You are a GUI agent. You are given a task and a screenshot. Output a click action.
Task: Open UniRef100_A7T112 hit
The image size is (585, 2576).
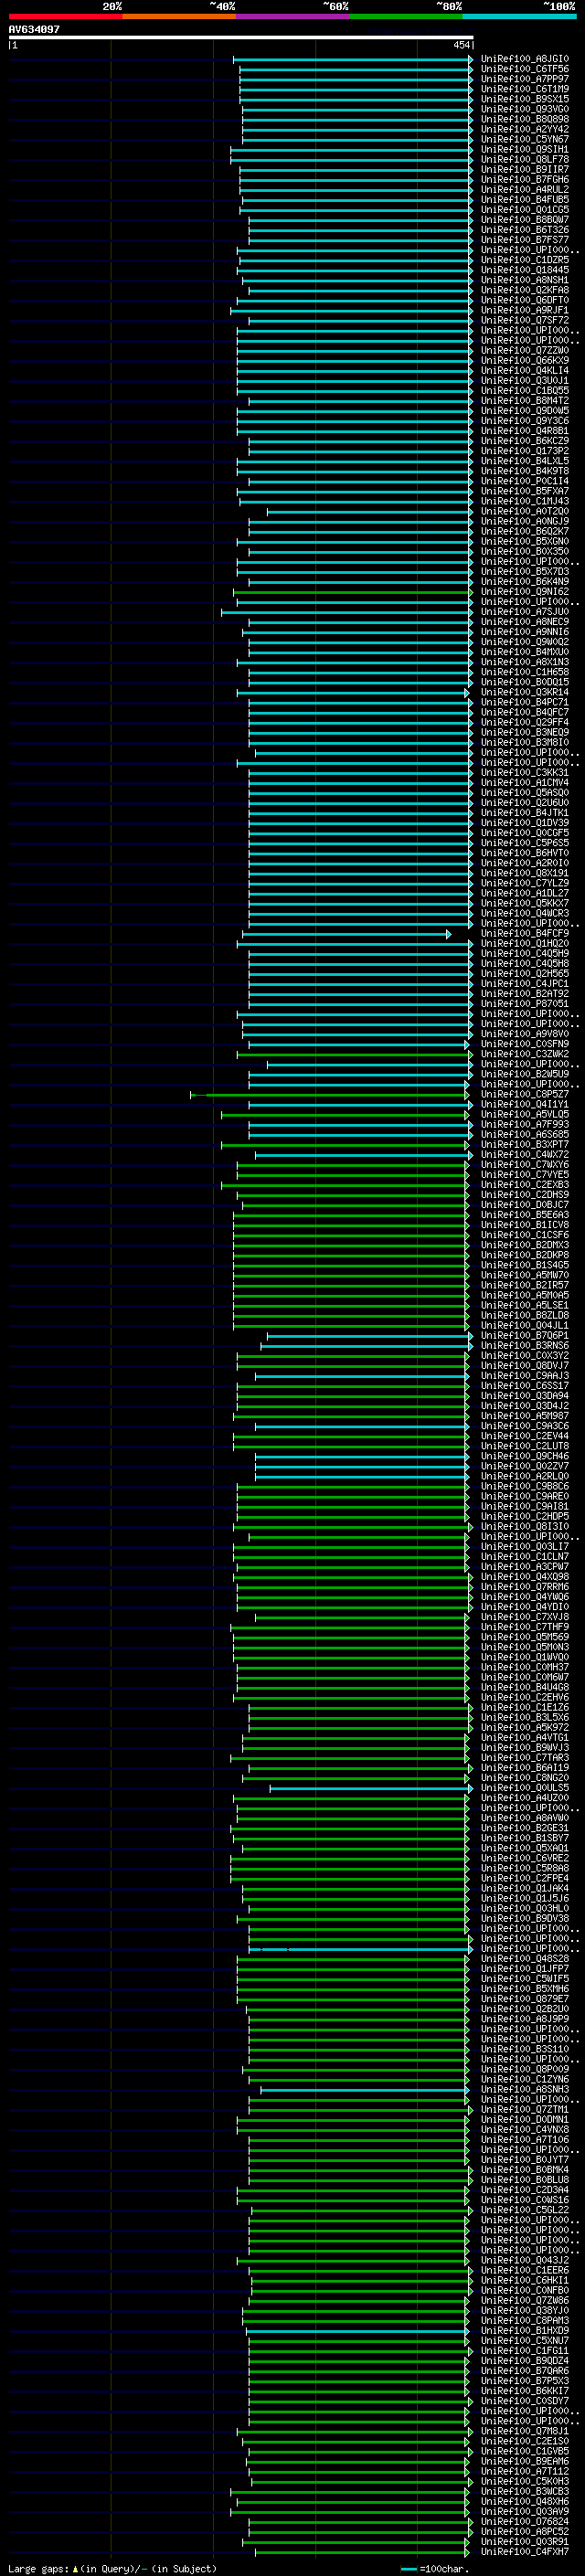tap(525, 2472)
